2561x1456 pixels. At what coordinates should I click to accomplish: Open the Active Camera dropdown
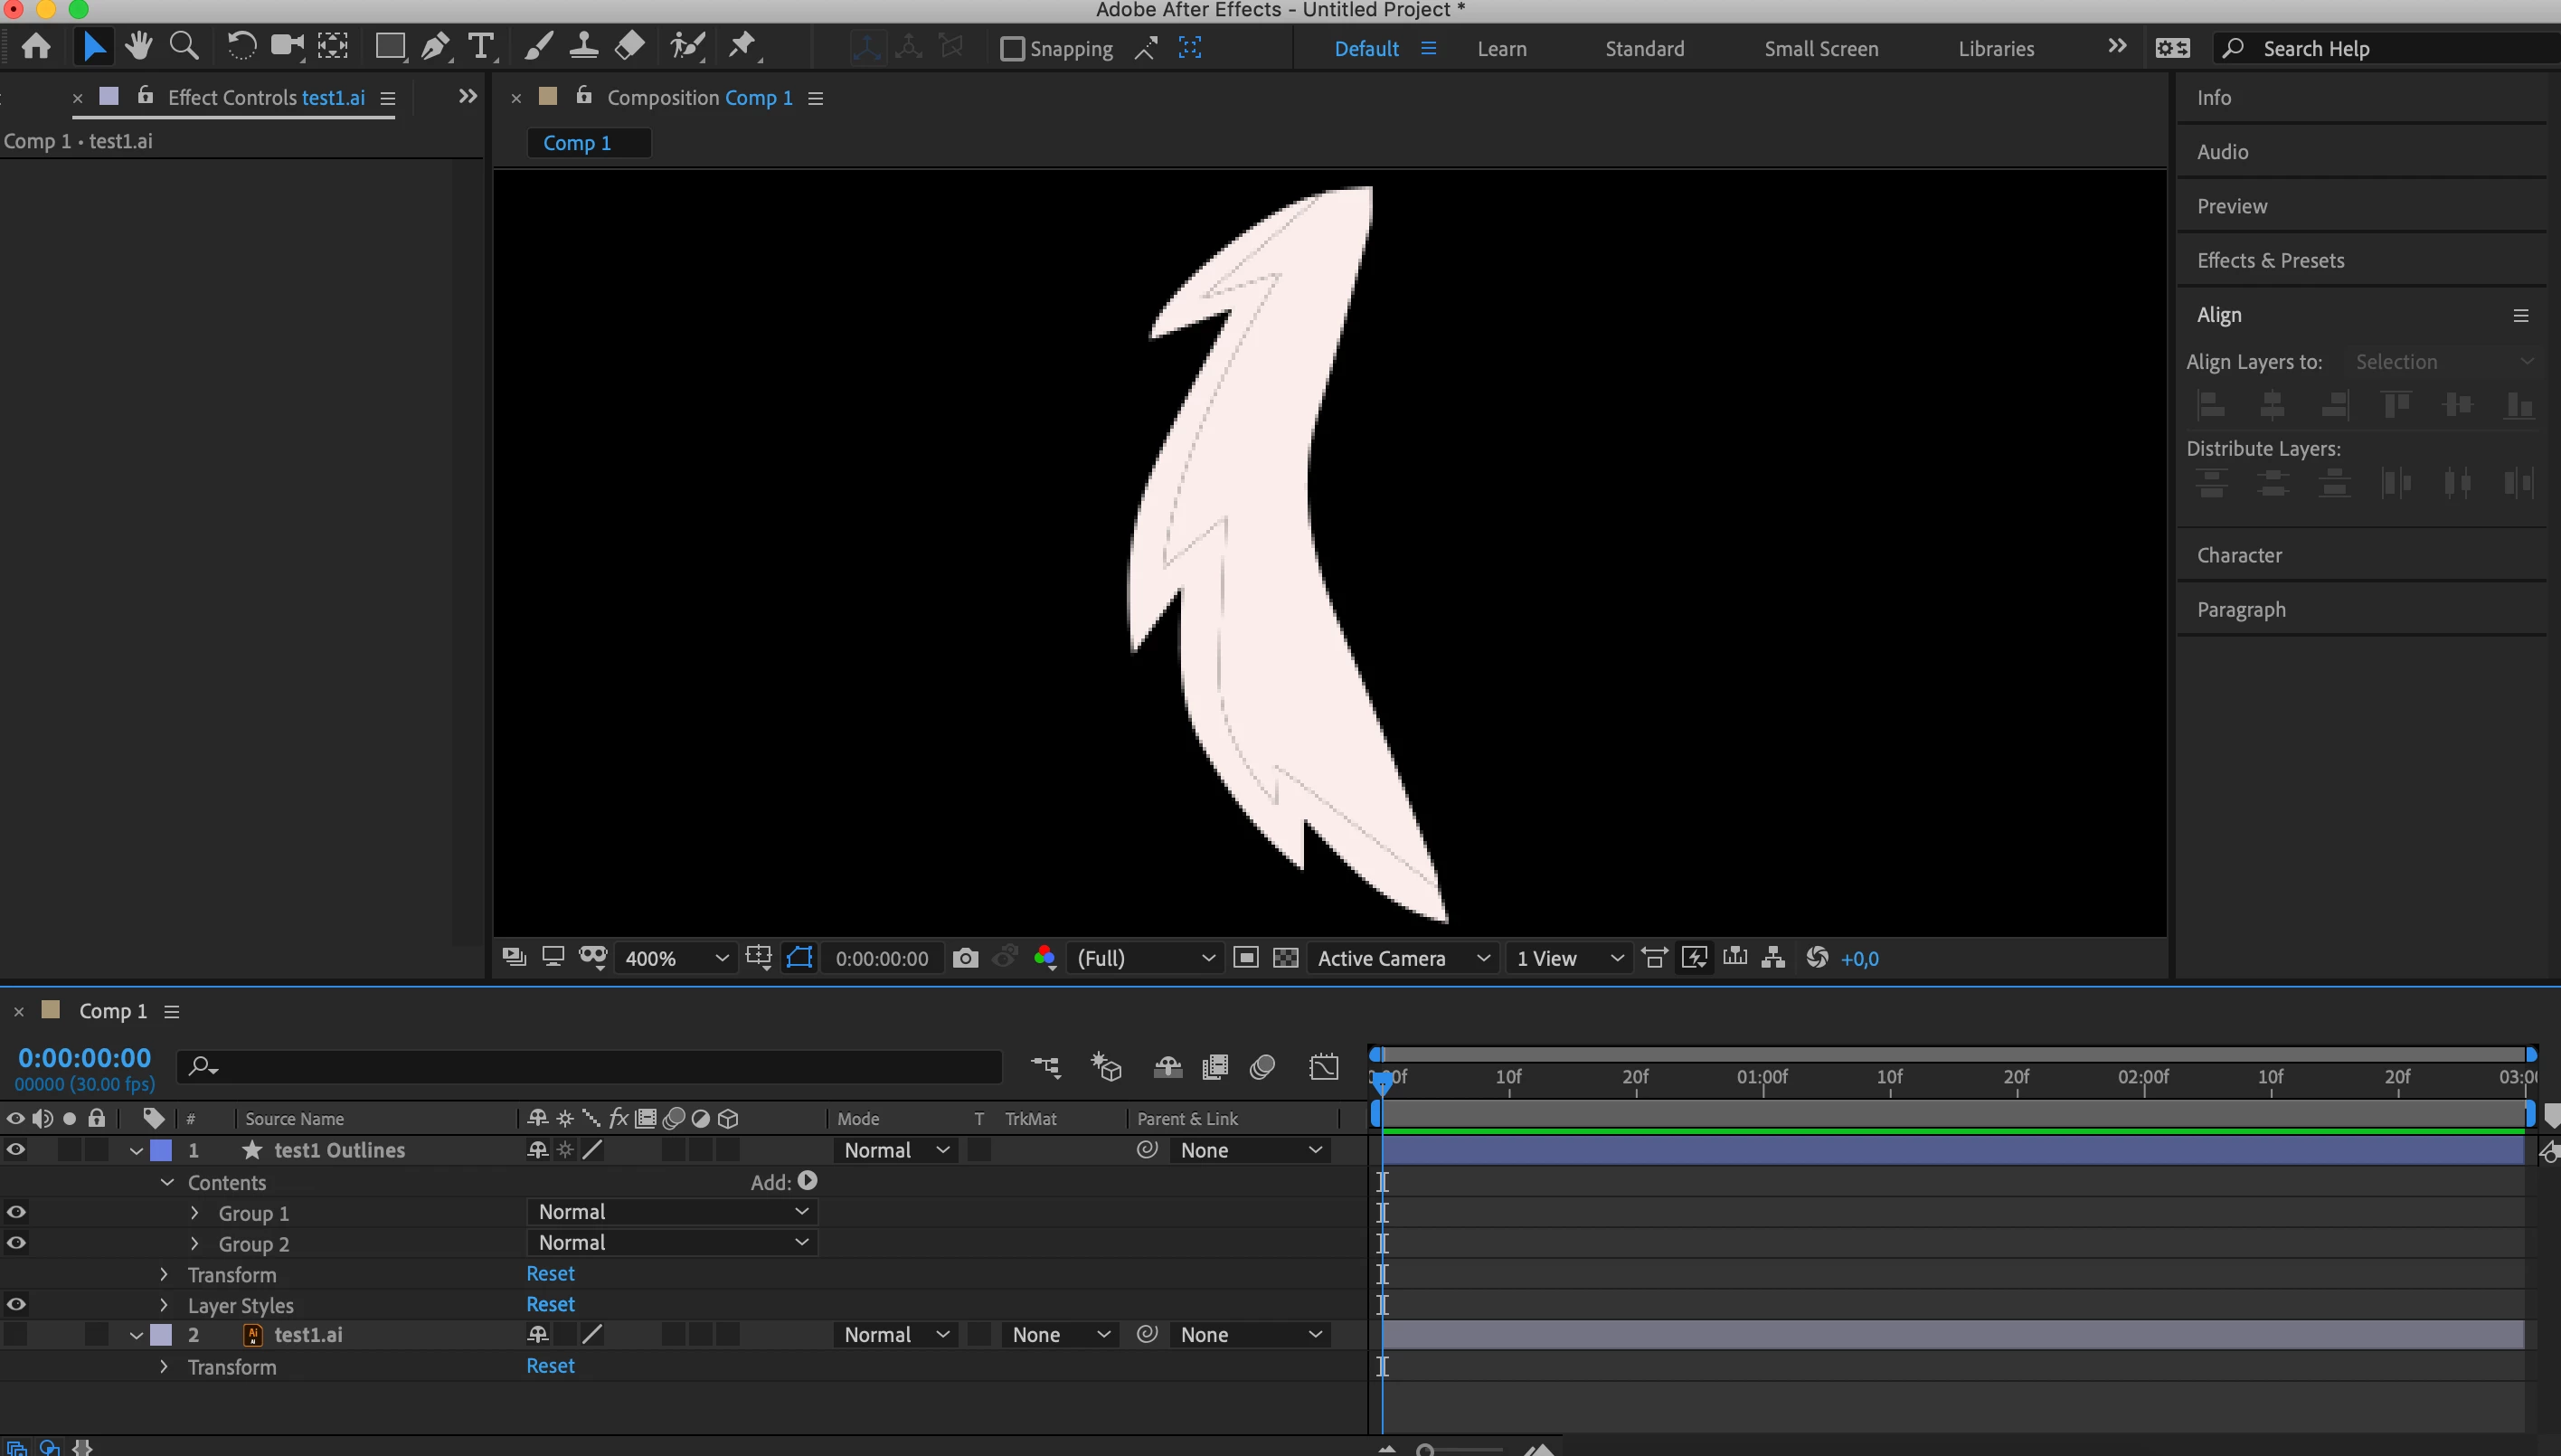click(x=1402, y=958)
